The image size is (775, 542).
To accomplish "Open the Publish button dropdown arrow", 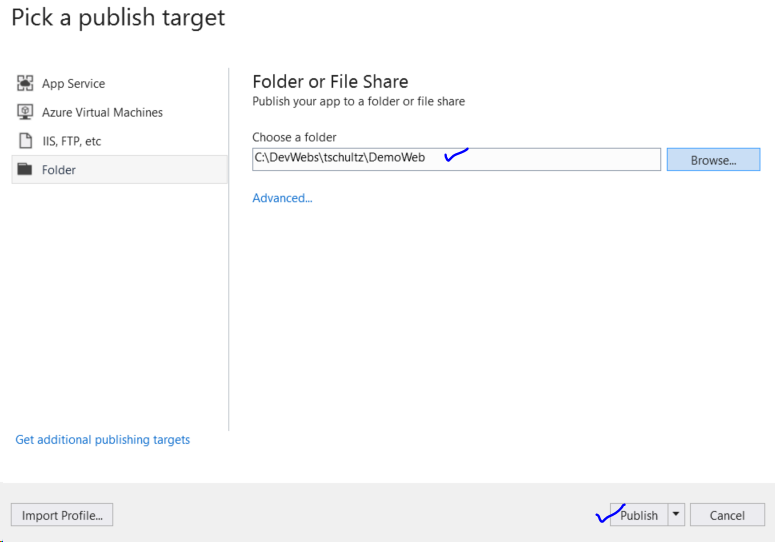I will tap(676, 515).
